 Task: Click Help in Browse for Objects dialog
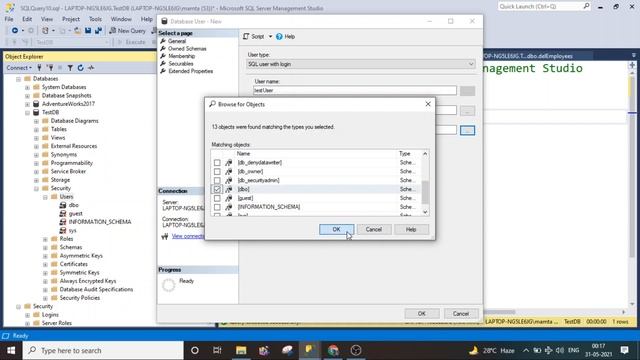click(x=411, y=229)
